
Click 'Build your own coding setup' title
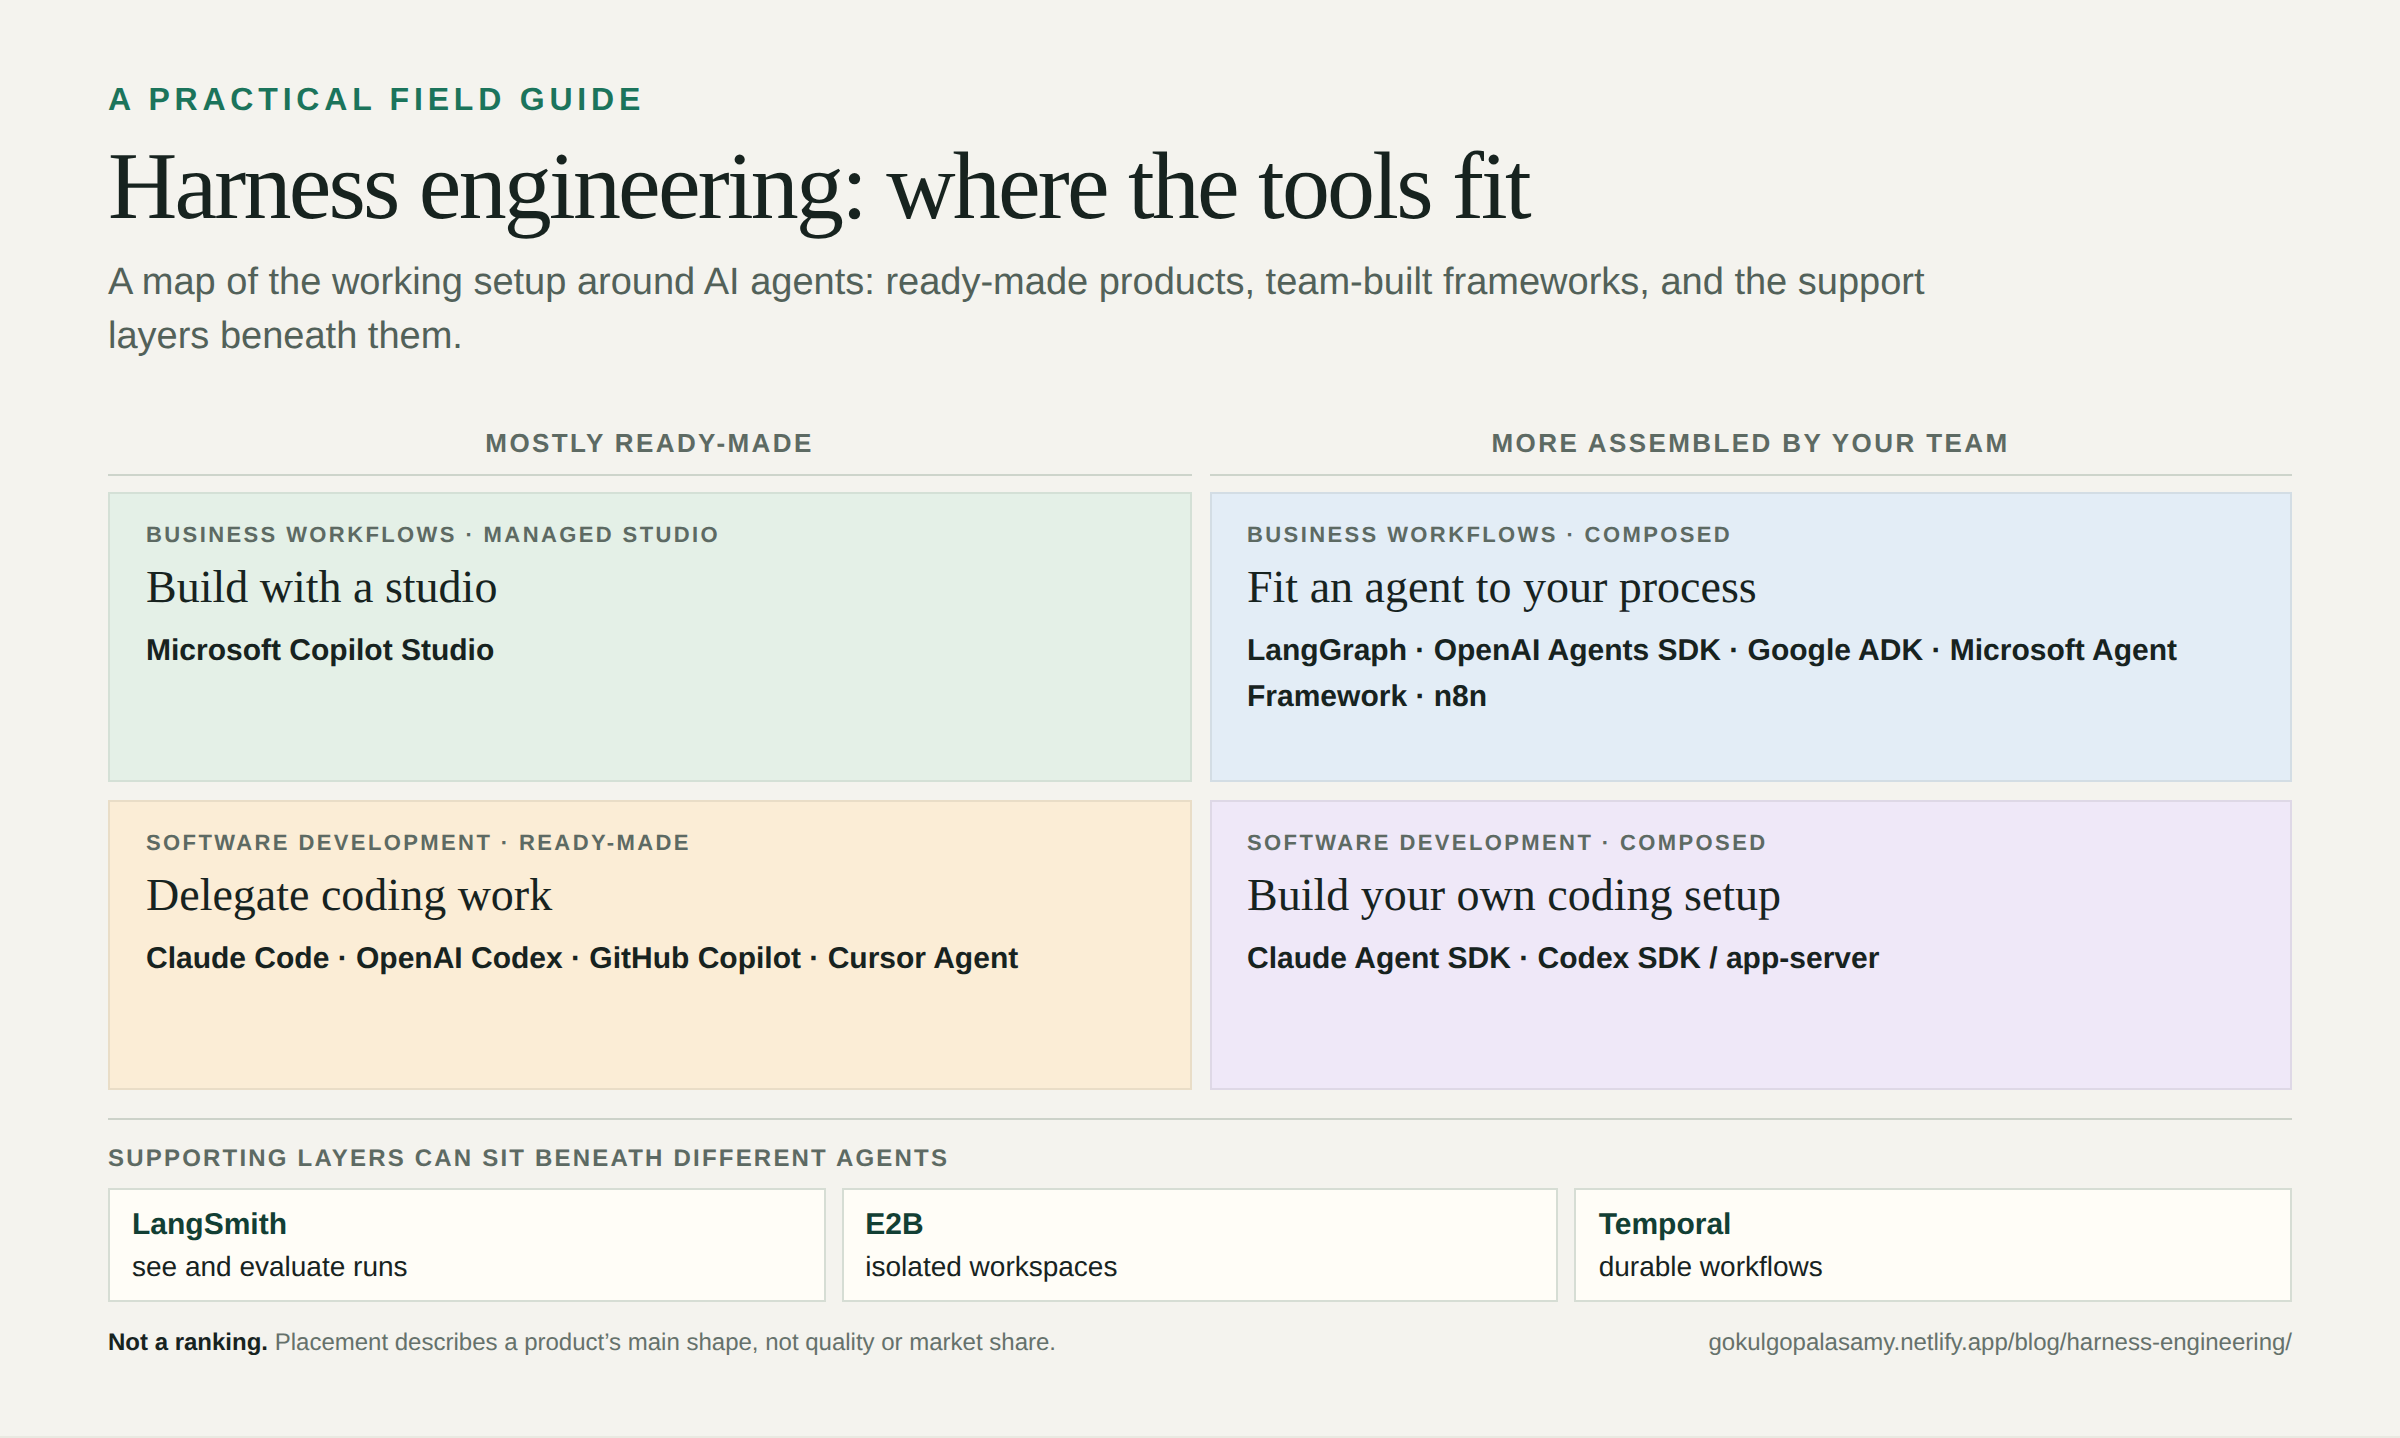1513,896
